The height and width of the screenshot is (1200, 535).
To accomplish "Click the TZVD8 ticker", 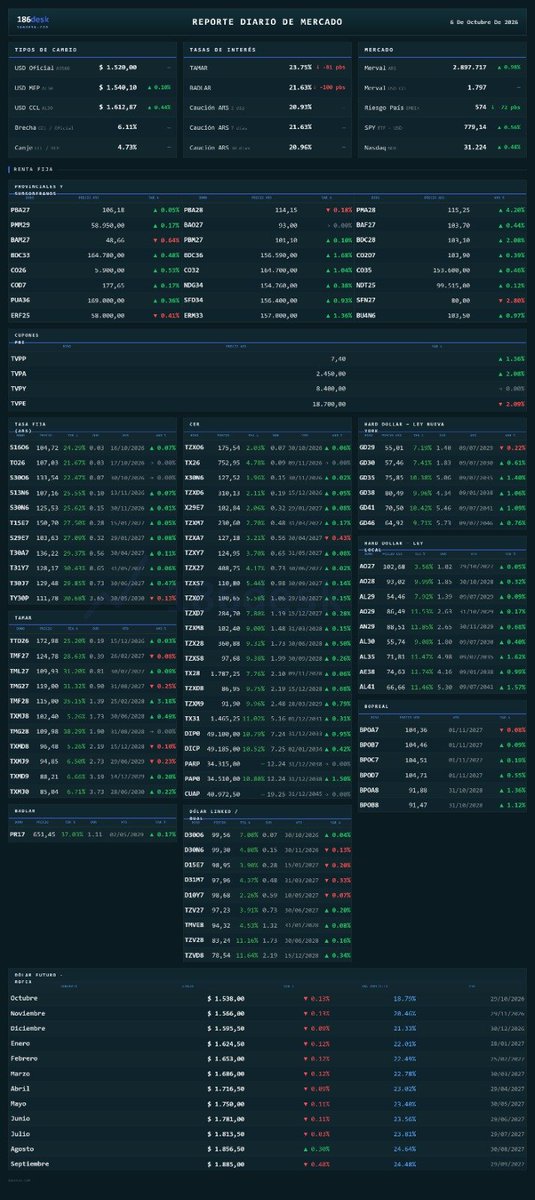I will [x=196, y=954].
